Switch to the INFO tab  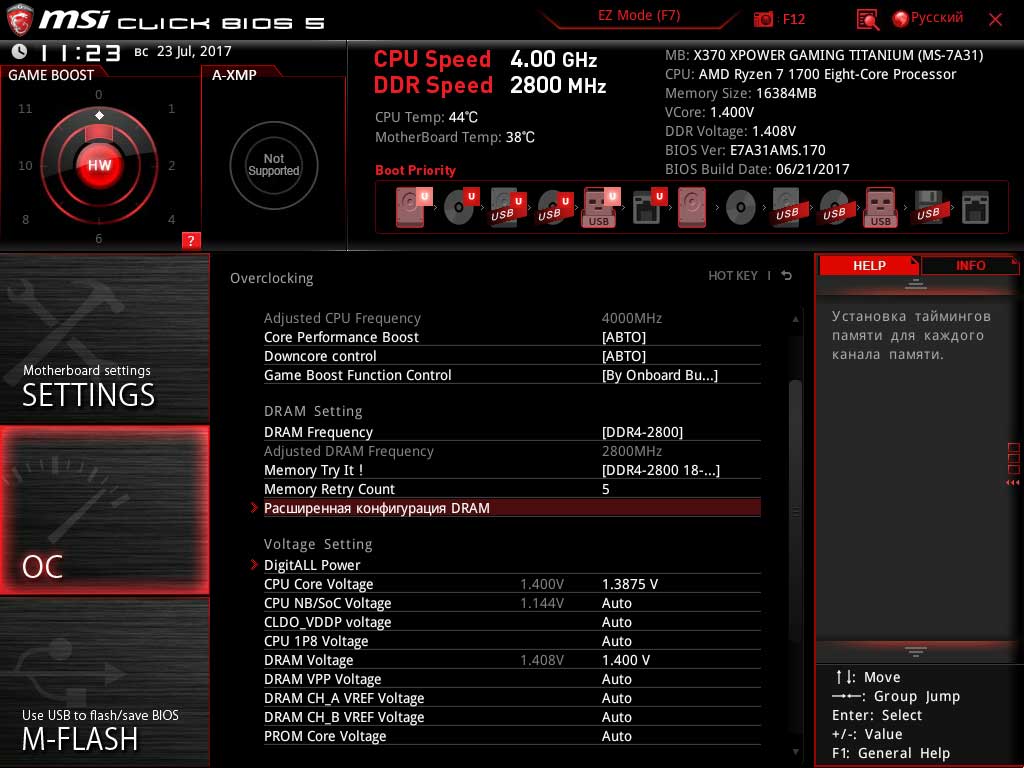[970, 265]
